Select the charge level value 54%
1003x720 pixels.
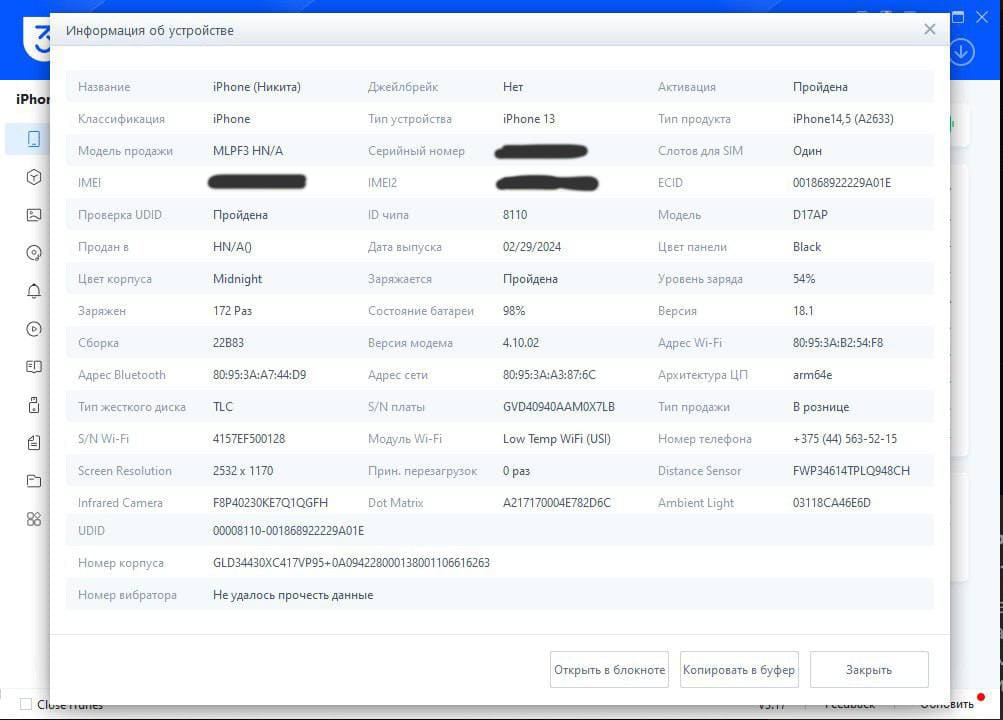[x=804, y=279]
